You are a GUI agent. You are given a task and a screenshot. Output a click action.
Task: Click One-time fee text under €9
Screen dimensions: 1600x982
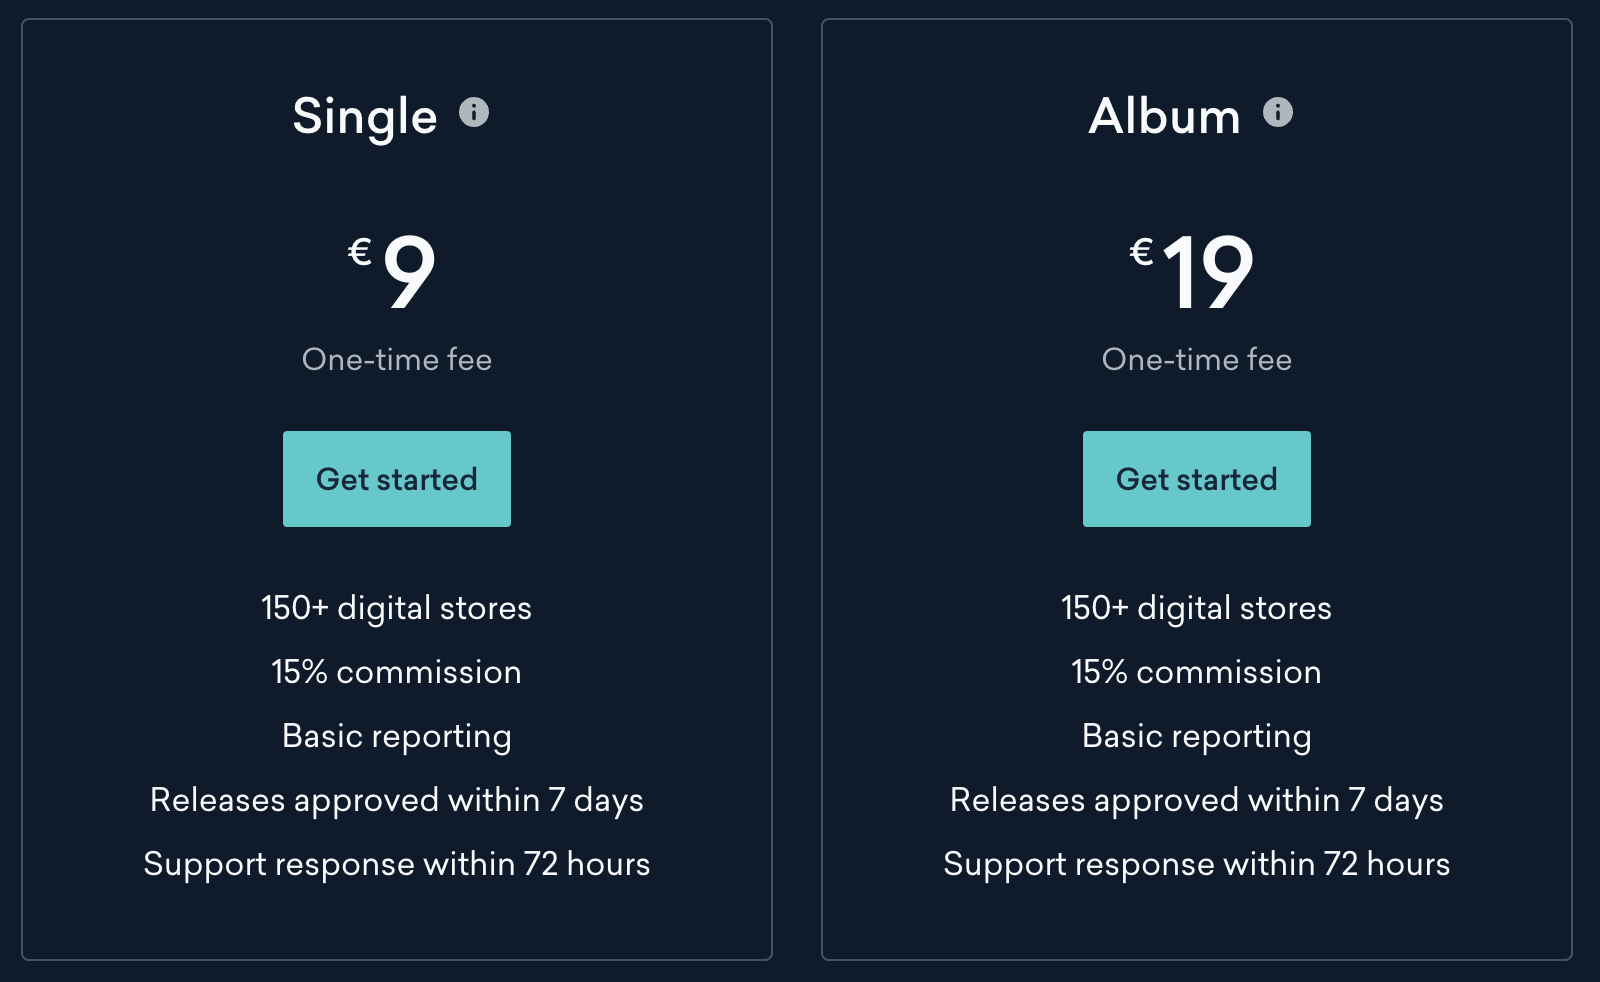point(397,359)
